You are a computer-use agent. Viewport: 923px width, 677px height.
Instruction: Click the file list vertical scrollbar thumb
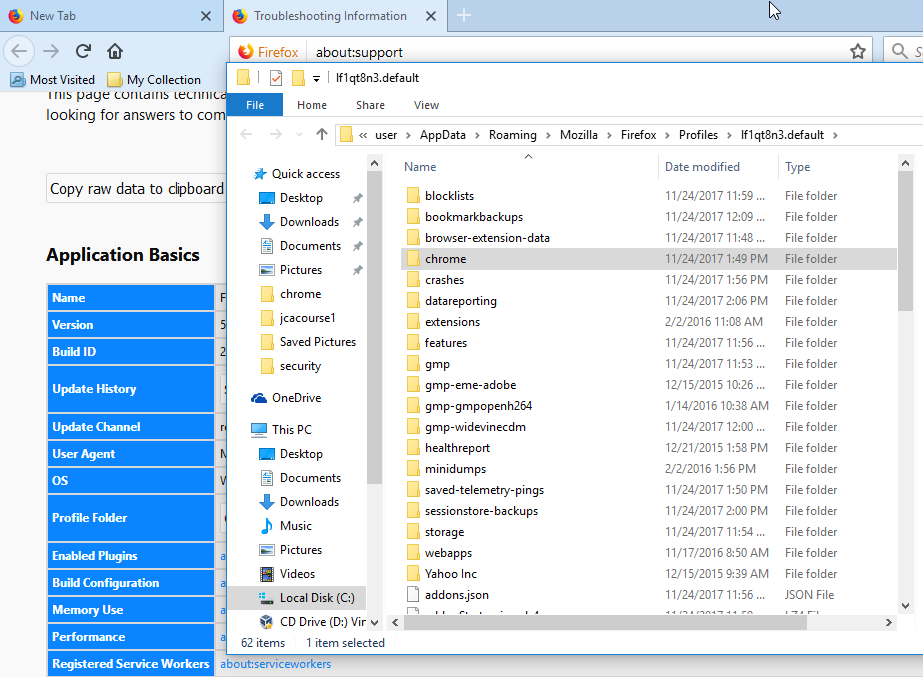(x=905, y=241)
